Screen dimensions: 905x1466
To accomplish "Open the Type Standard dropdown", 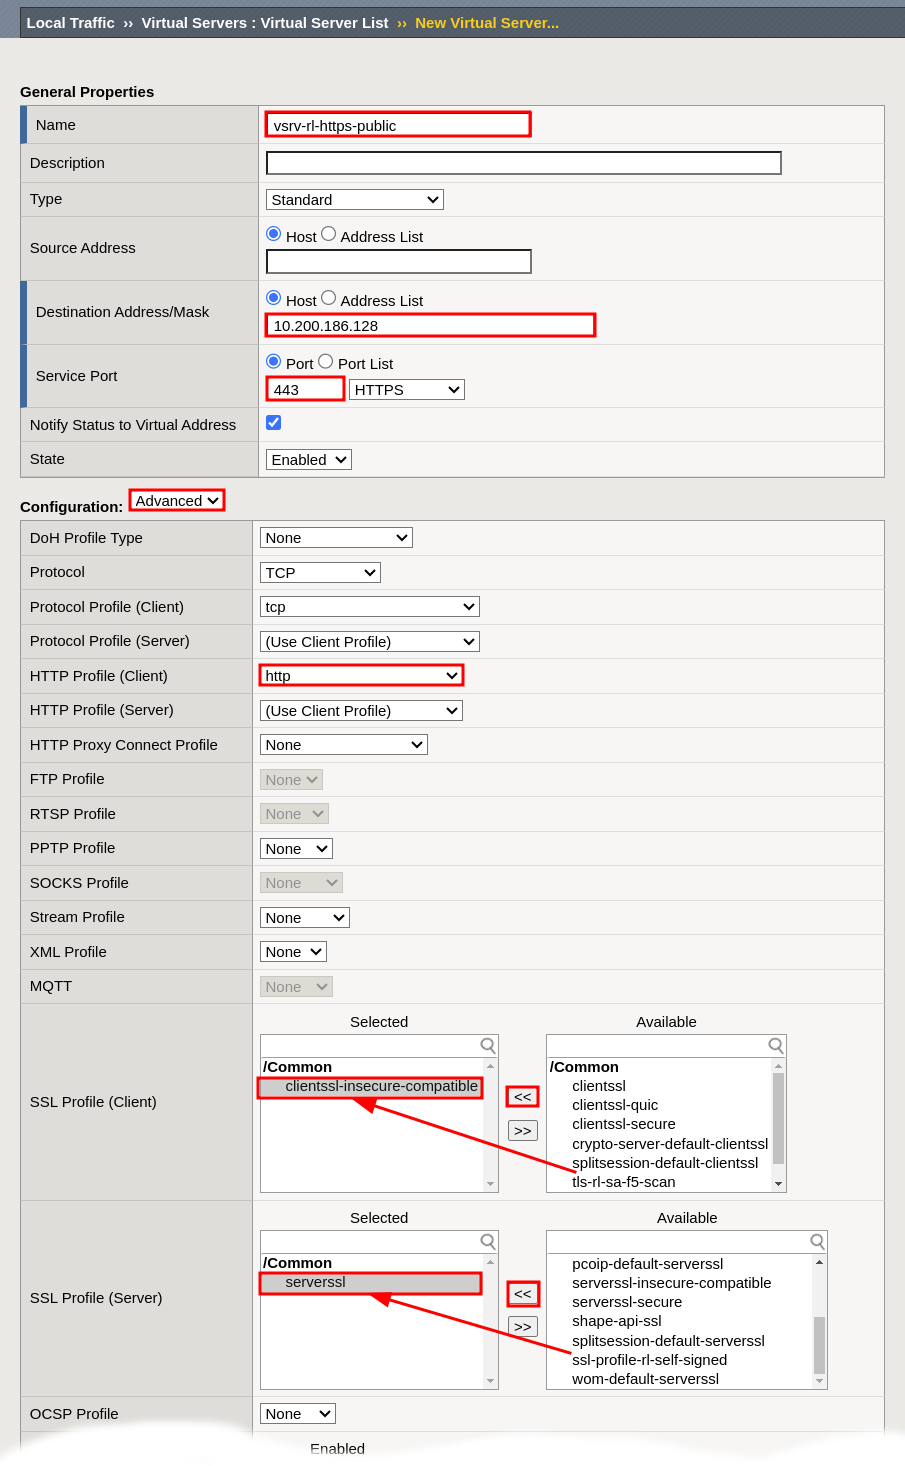I will [354, 200].
